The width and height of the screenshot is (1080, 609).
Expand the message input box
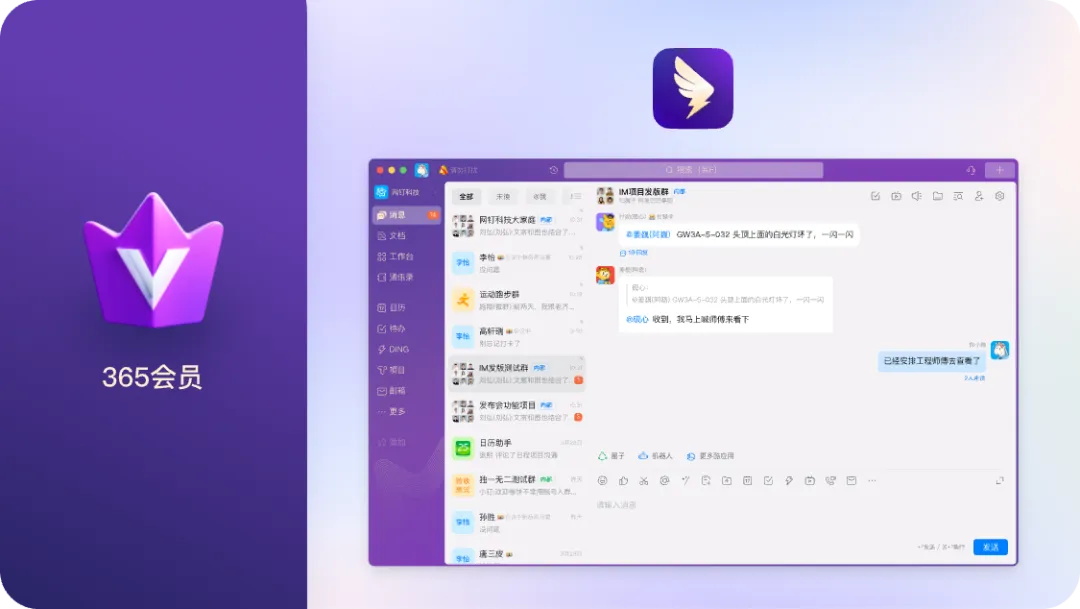(999, 481)
